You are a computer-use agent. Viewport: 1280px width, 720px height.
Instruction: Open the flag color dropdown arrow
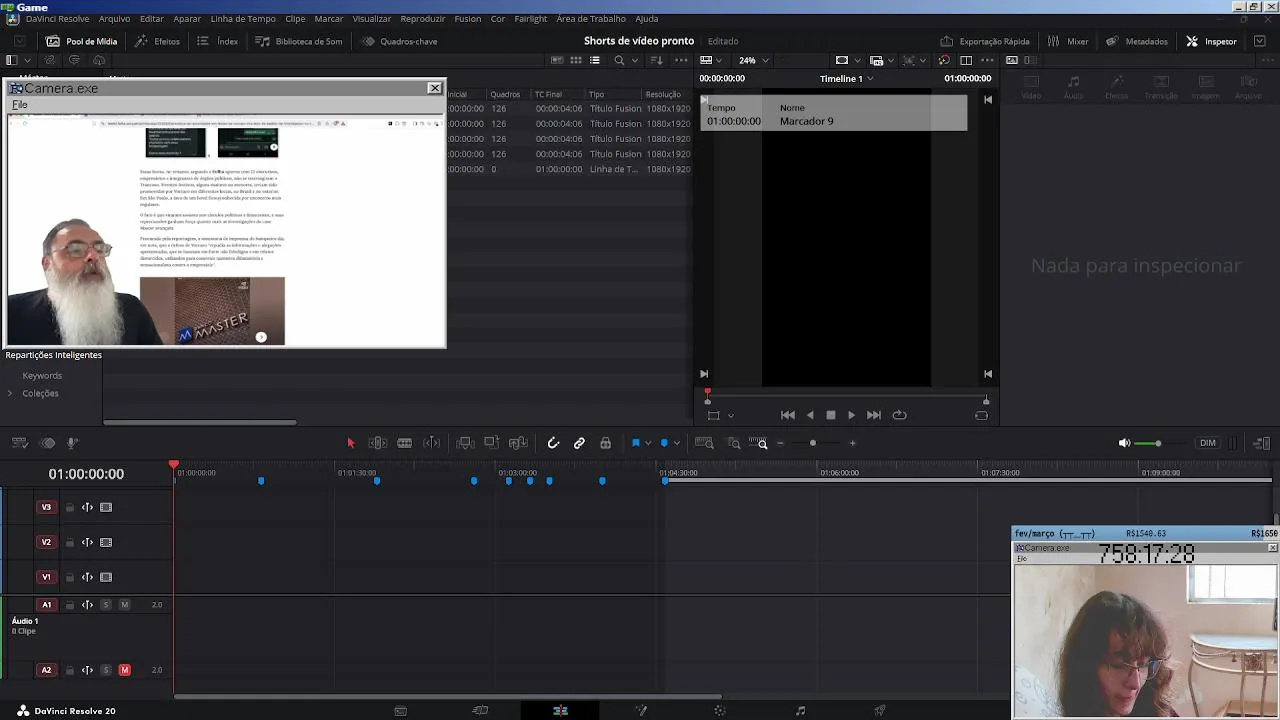[648, 443]
